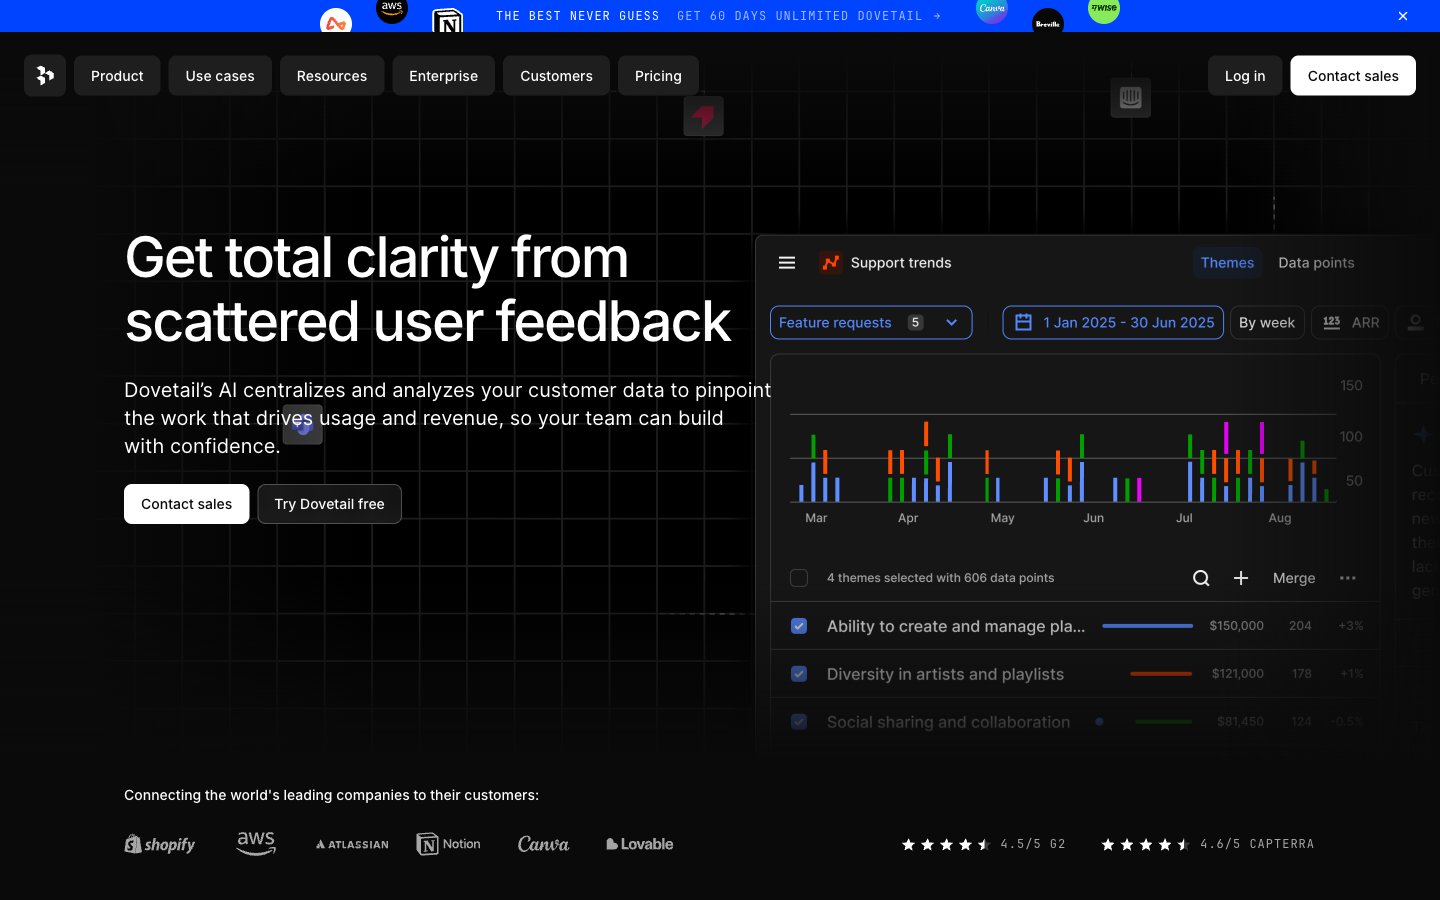Go to the Pricing page
This screenshot has width=1440, height=900.
658,76
